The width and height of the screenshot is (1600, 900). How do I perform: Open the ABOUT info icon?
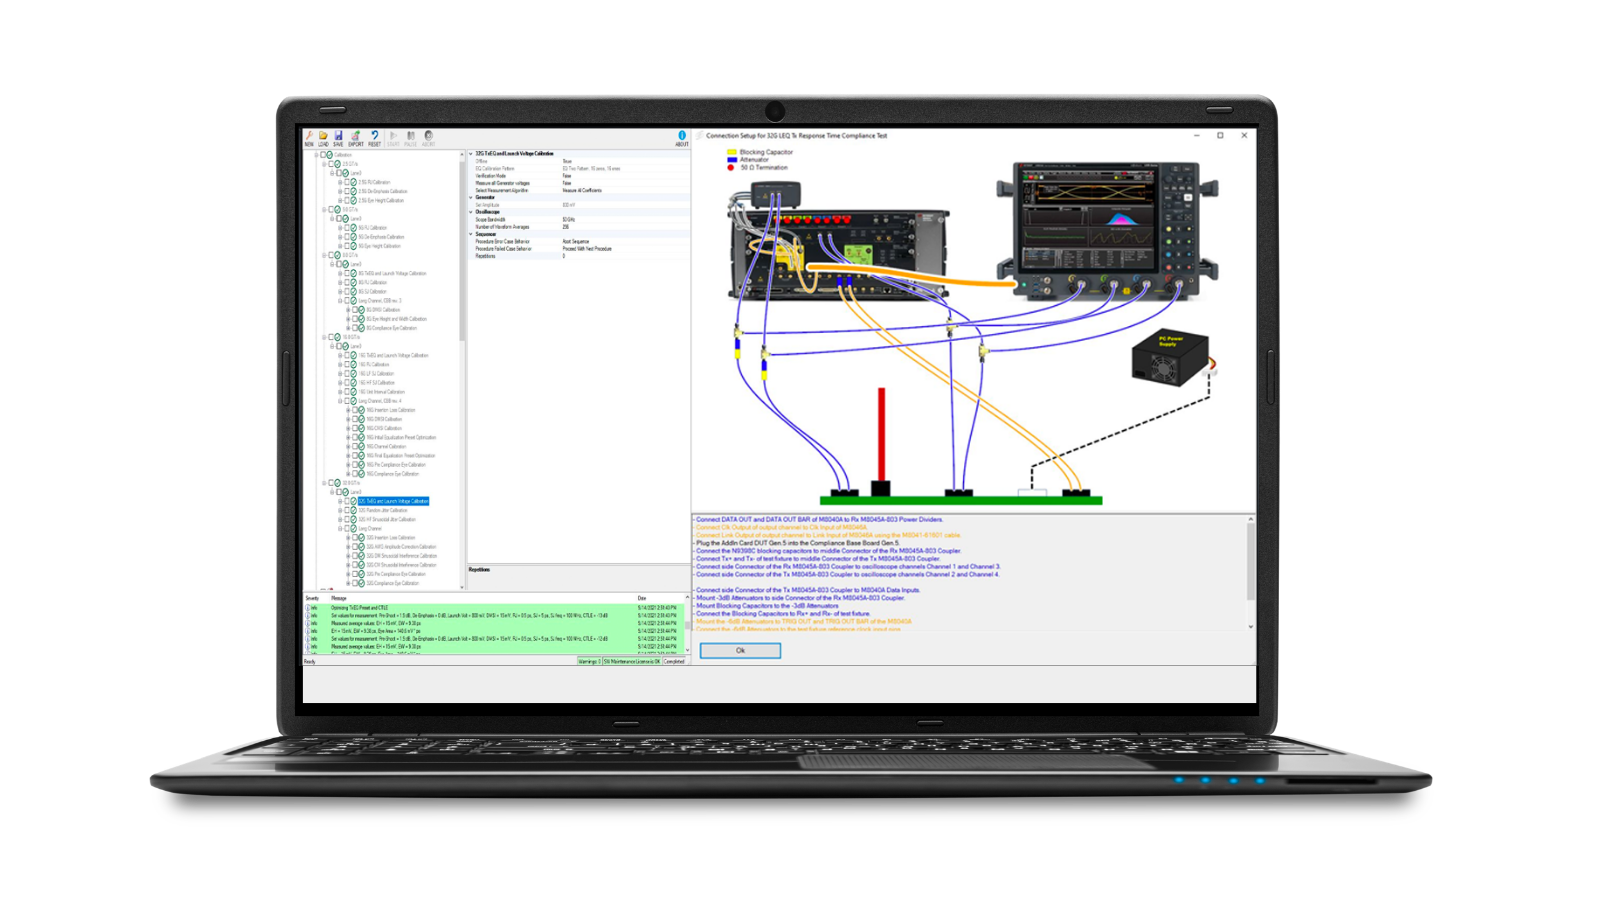682,136
